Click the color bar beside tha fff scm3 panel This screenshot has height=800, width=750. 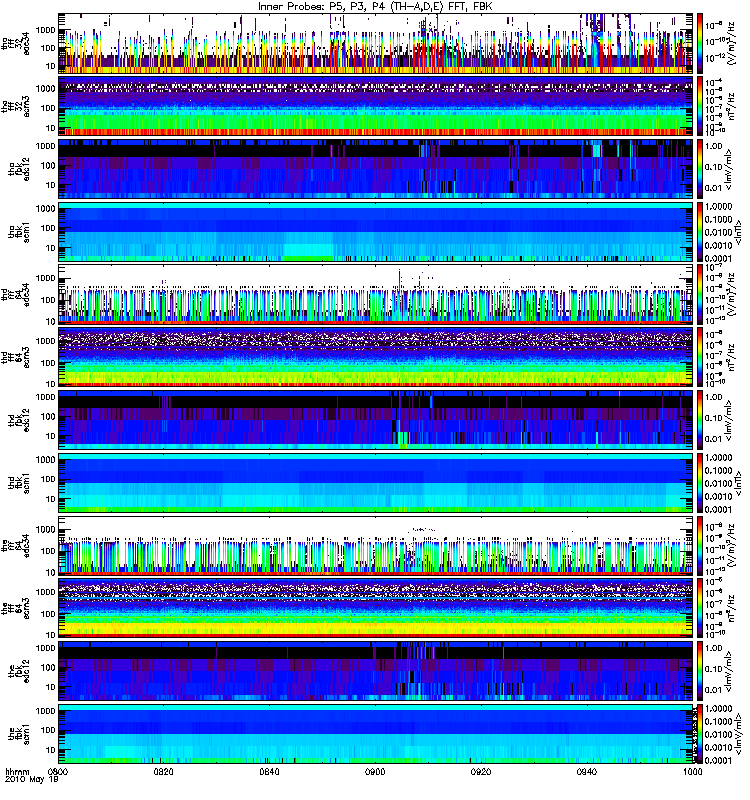click(701, 107)
